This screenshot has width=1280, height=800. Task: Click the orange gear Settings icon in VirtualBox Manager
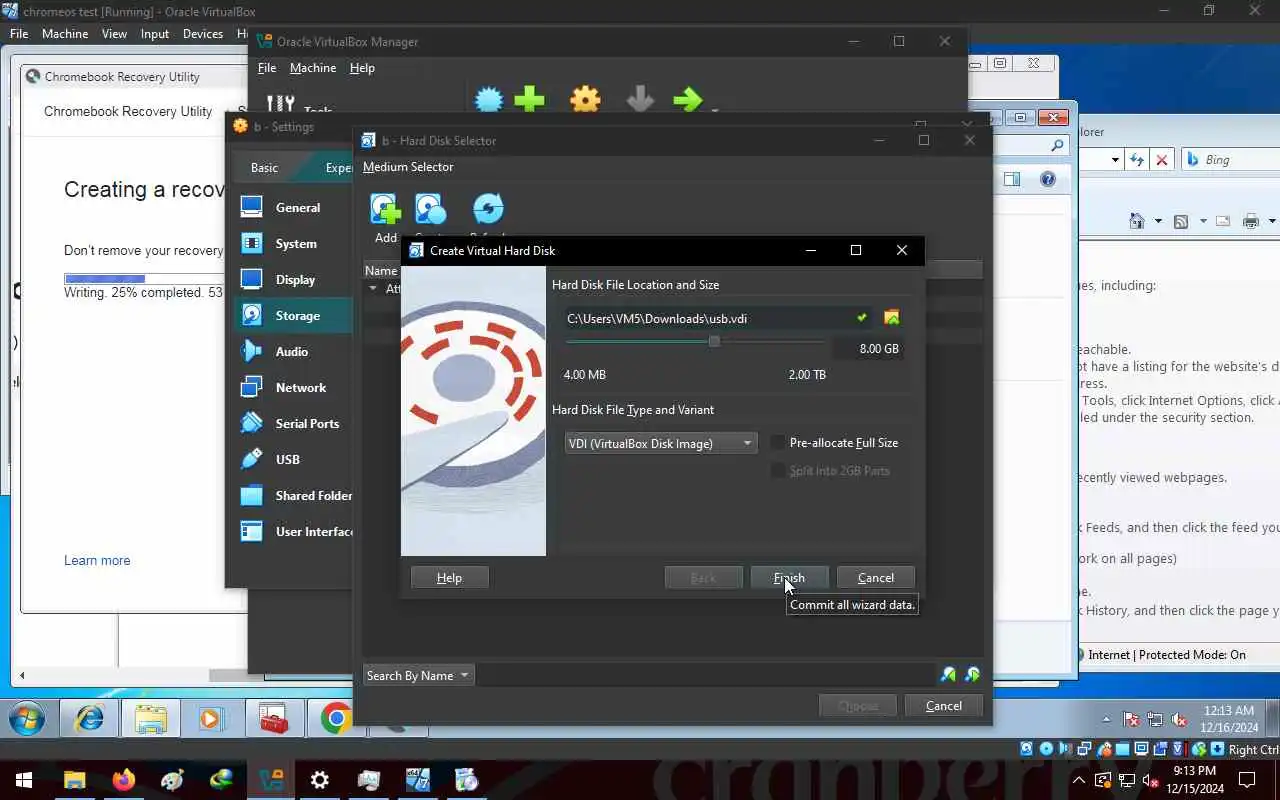pos(585,99)
